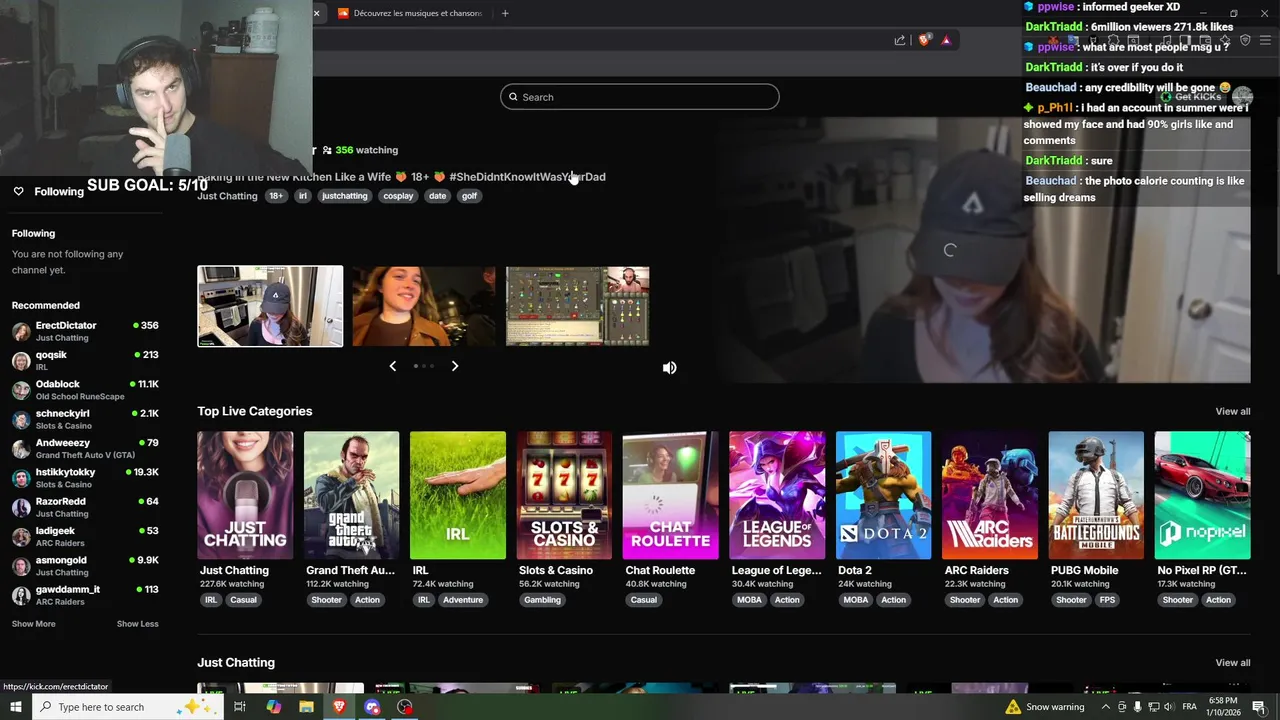This screenshot has height=720, width=1280.
Task: Open hstikkytokky channel in the Recommended list
Action: pyautogui.click(x=85, y=478)
